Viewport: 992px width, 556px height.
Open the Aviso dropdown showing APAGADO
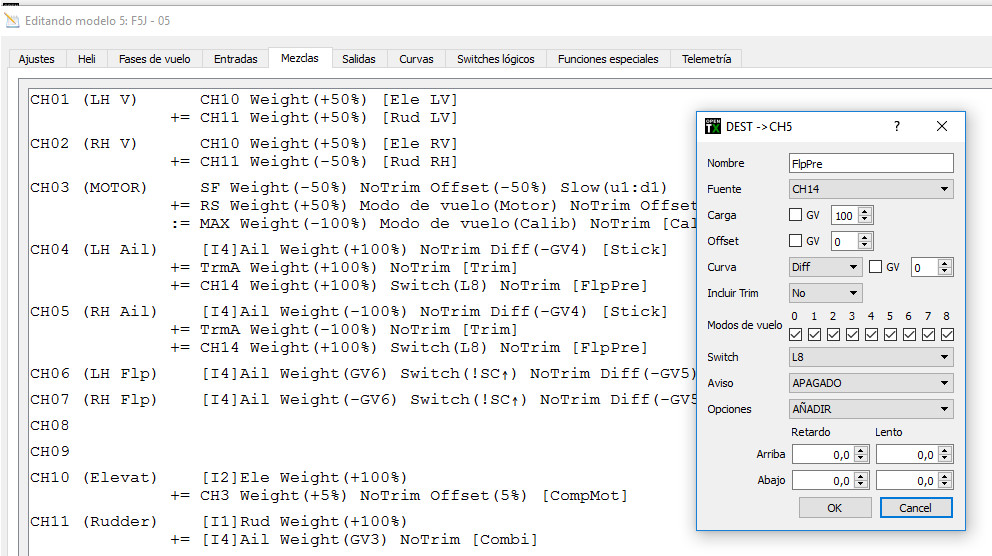tap(871, 383)
